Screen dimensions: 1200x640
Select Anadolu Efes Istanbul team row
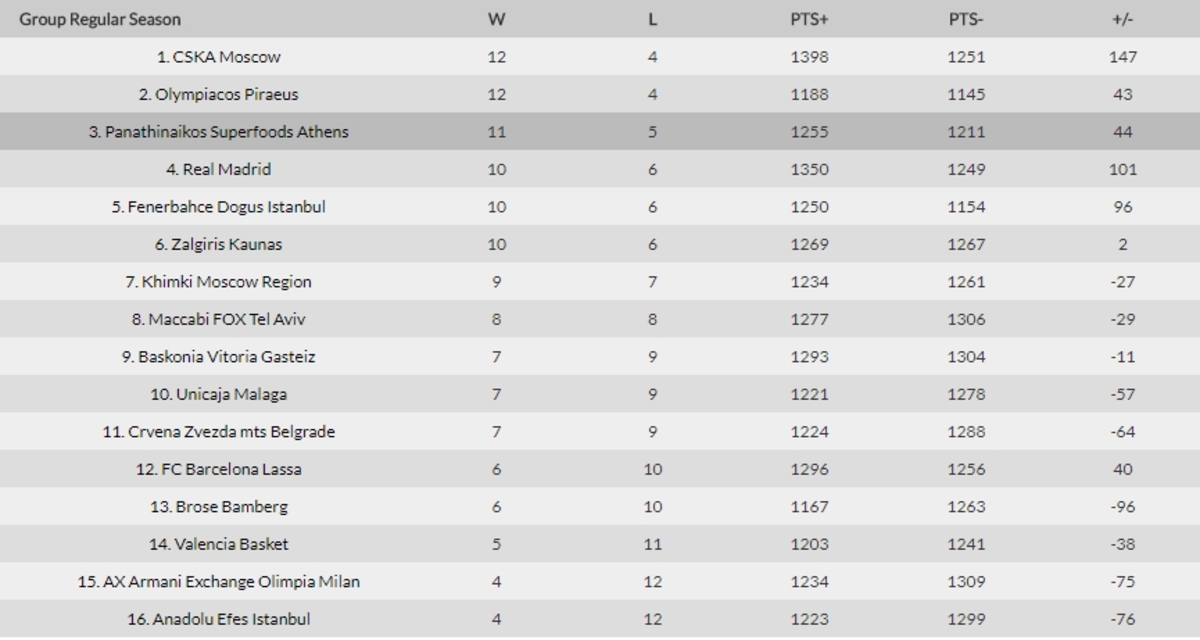click(600, 619)
